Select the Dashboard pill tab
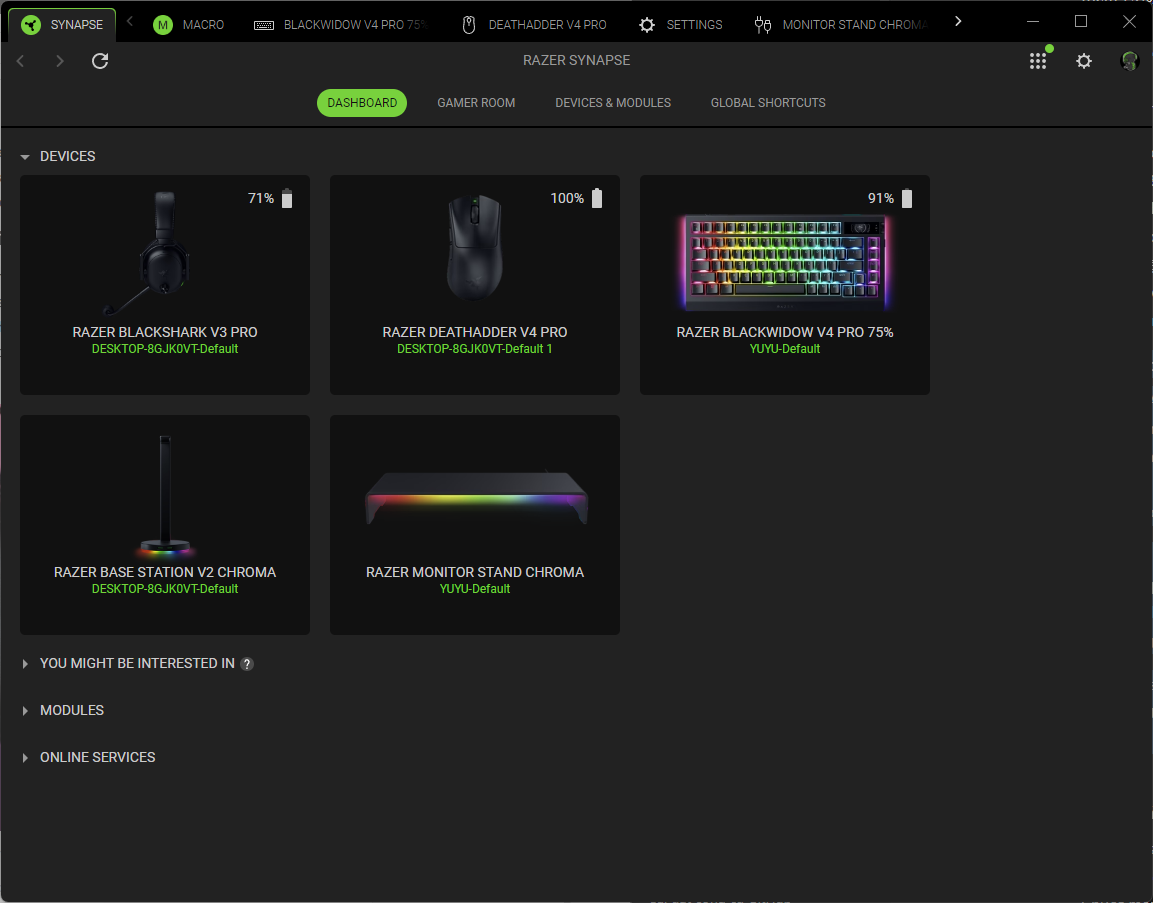This screenshot has width=1153, height=903. [x=362, y=103]
